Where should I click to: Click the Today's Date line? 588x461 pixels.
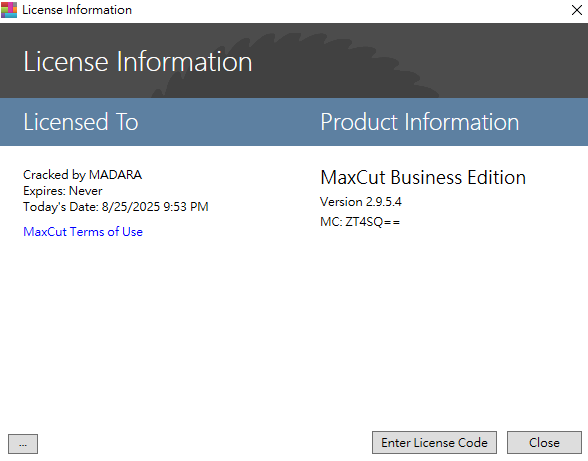tap(116, 207)
